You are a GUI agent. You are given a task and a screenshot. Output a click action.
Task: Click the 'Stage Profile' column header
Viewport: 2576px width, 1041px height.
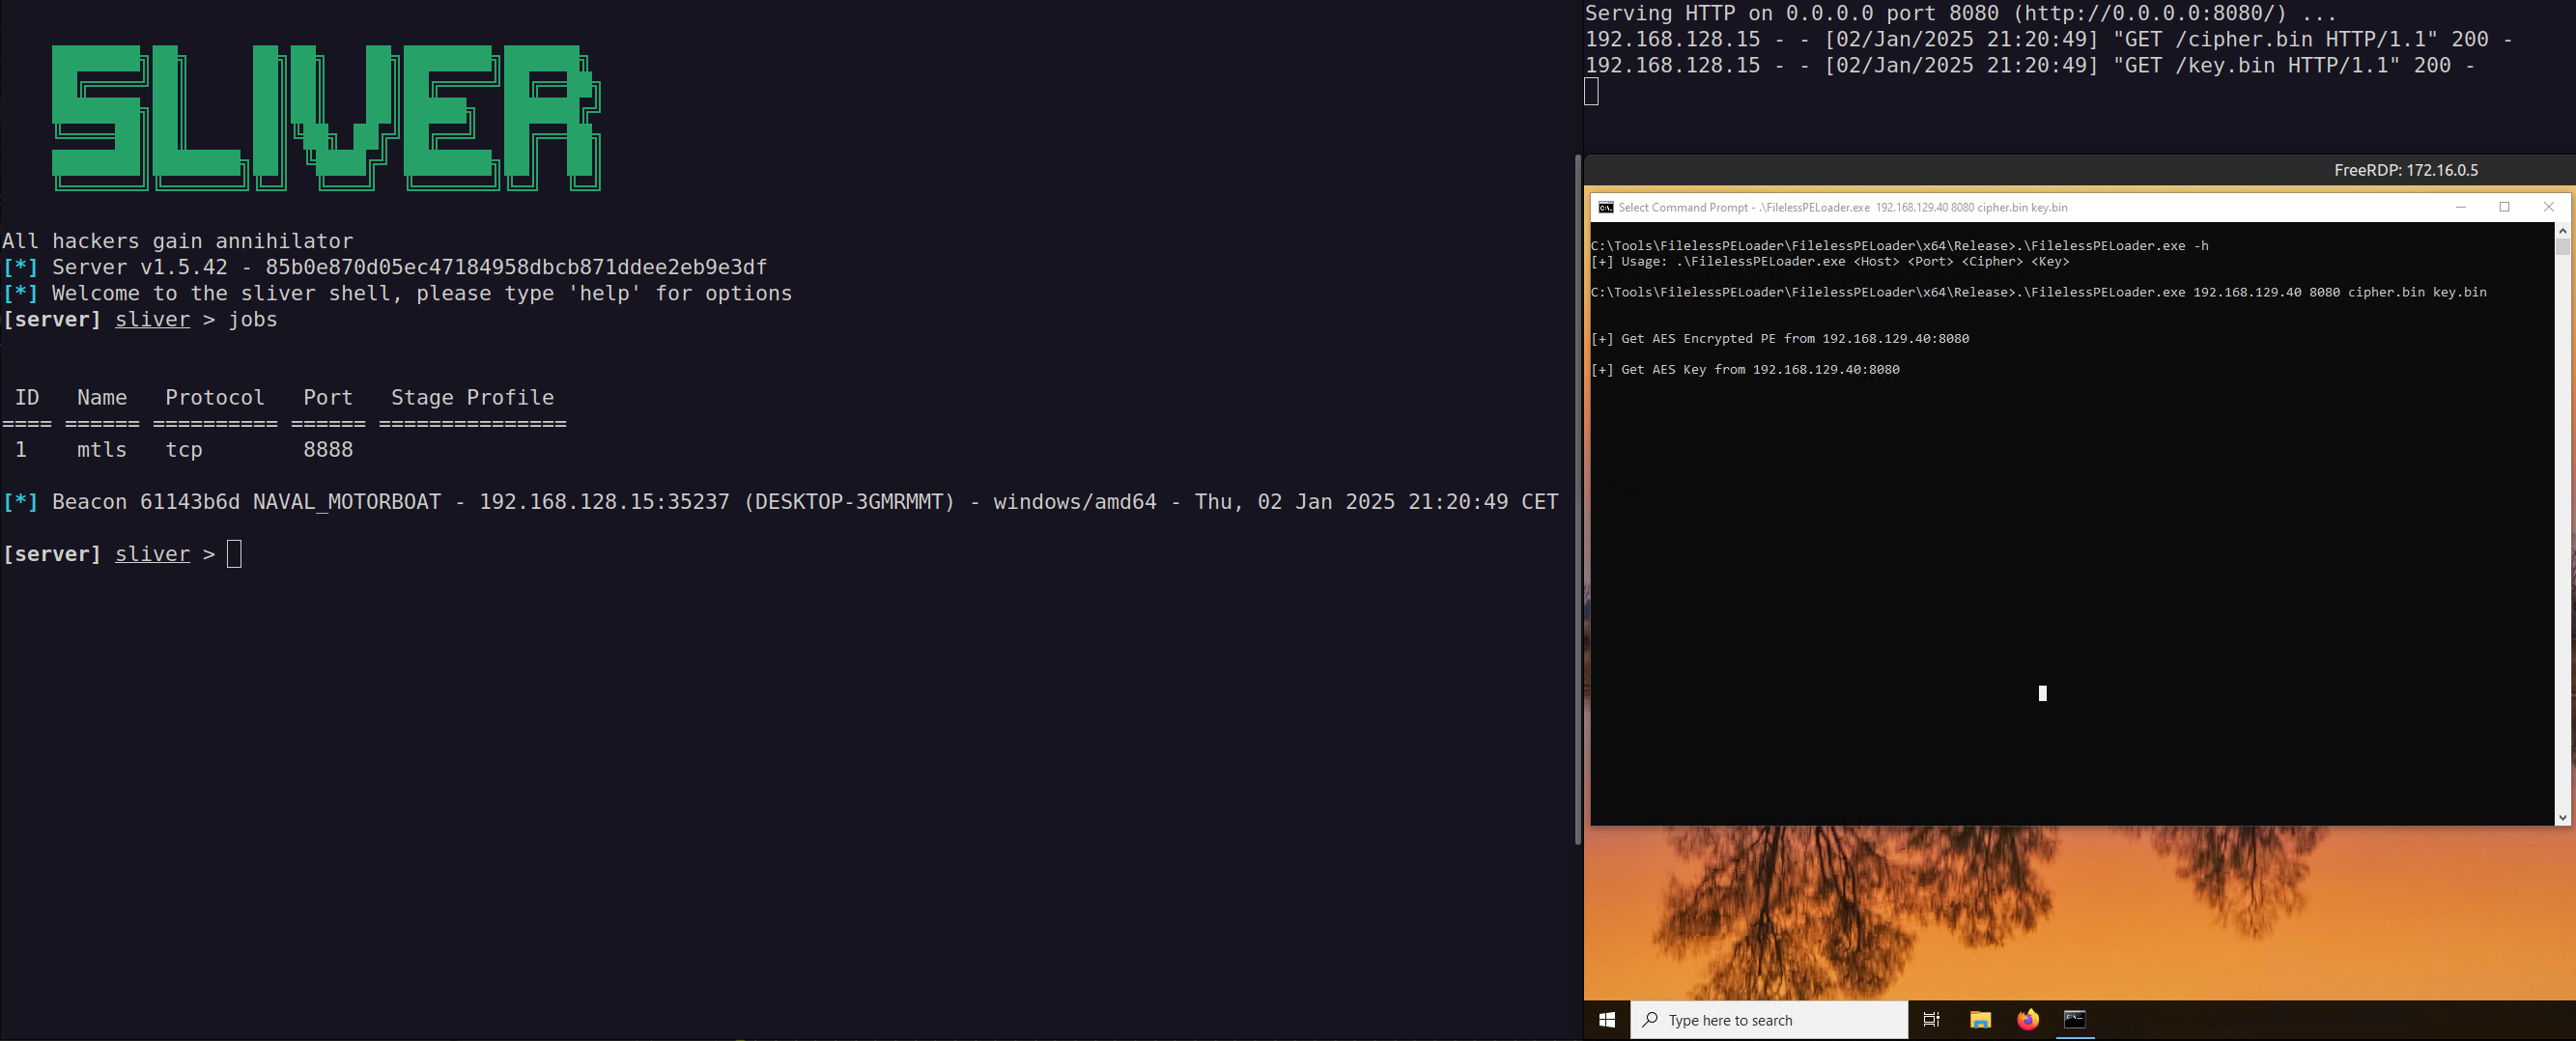pos(472,398)
